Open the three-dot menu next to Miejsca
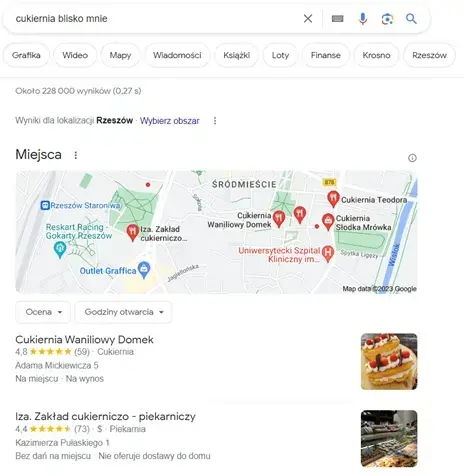 76,155
